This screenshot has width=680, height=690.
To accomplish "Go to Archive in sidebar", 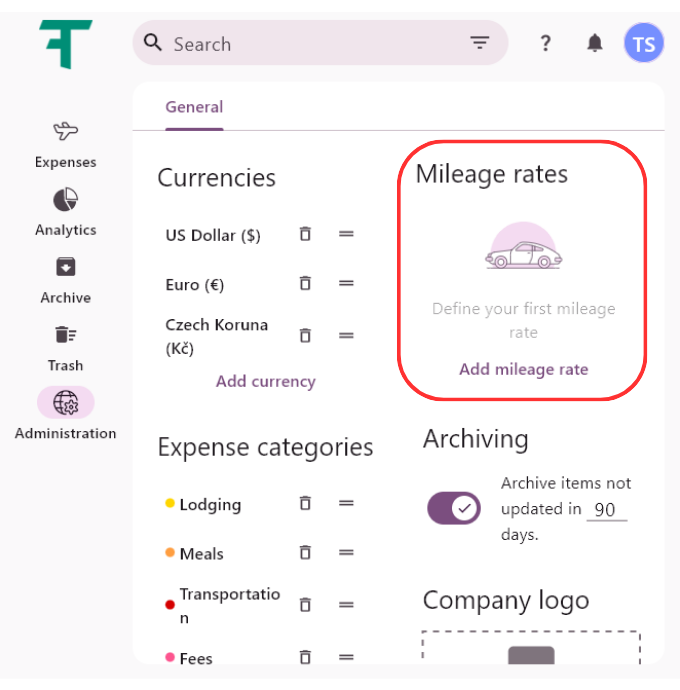I will tap(65, 268).
